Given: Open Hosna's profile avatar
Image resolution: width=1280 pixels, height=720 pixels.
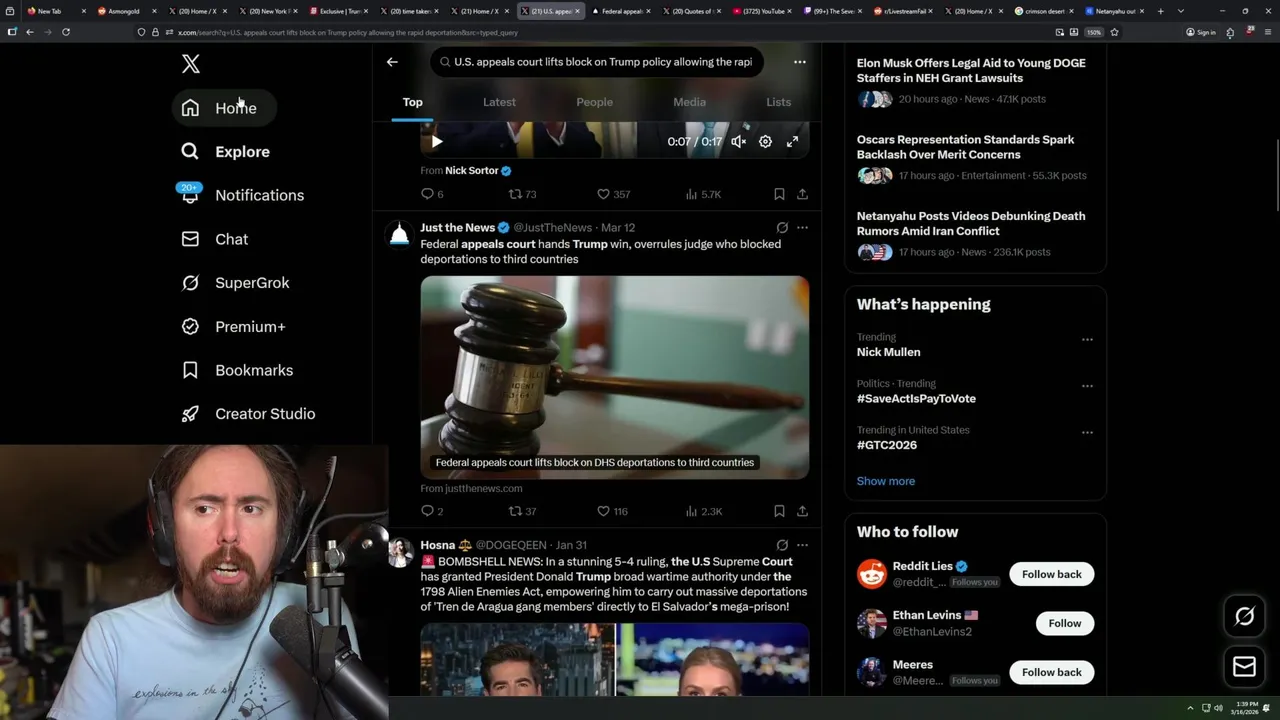Looking at the screenshot, I should click(x=399, y=553).
